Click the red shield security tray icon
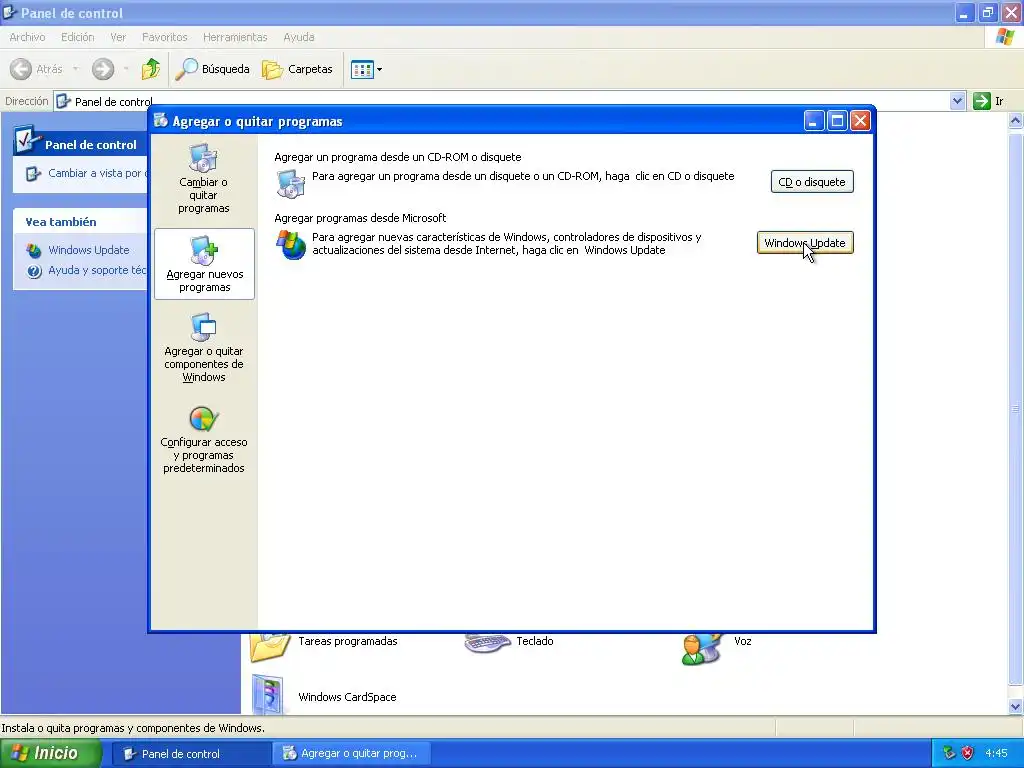This screenshot has width=1024, height=768. [x=967, y=754]
